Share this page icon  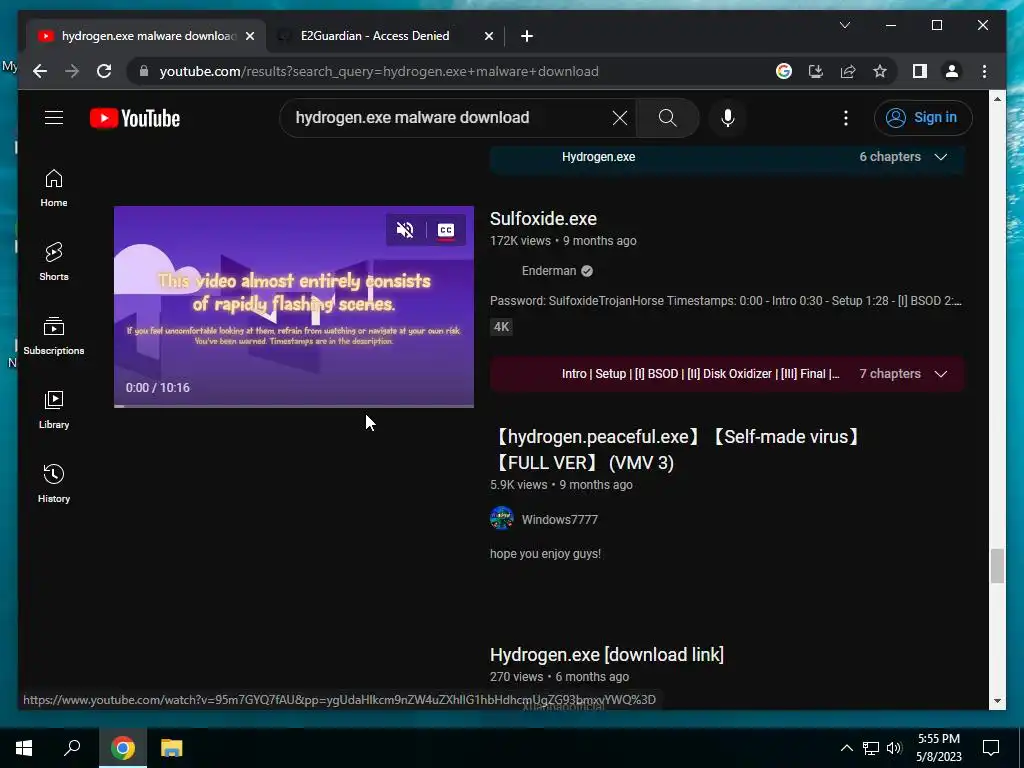tap(848, 71)
